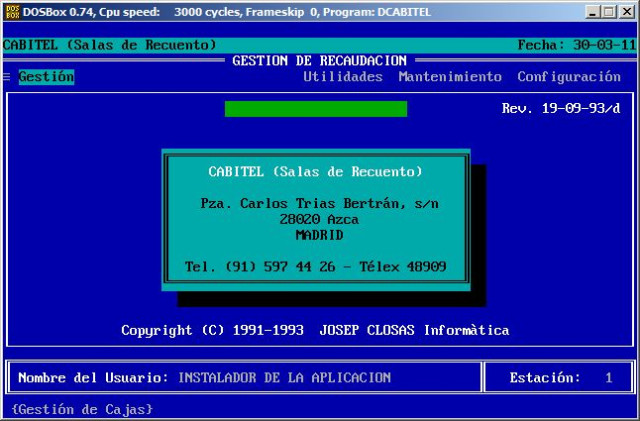Open the Configuración menu
This screenshot has height=421, width=640.
(569, 77)
